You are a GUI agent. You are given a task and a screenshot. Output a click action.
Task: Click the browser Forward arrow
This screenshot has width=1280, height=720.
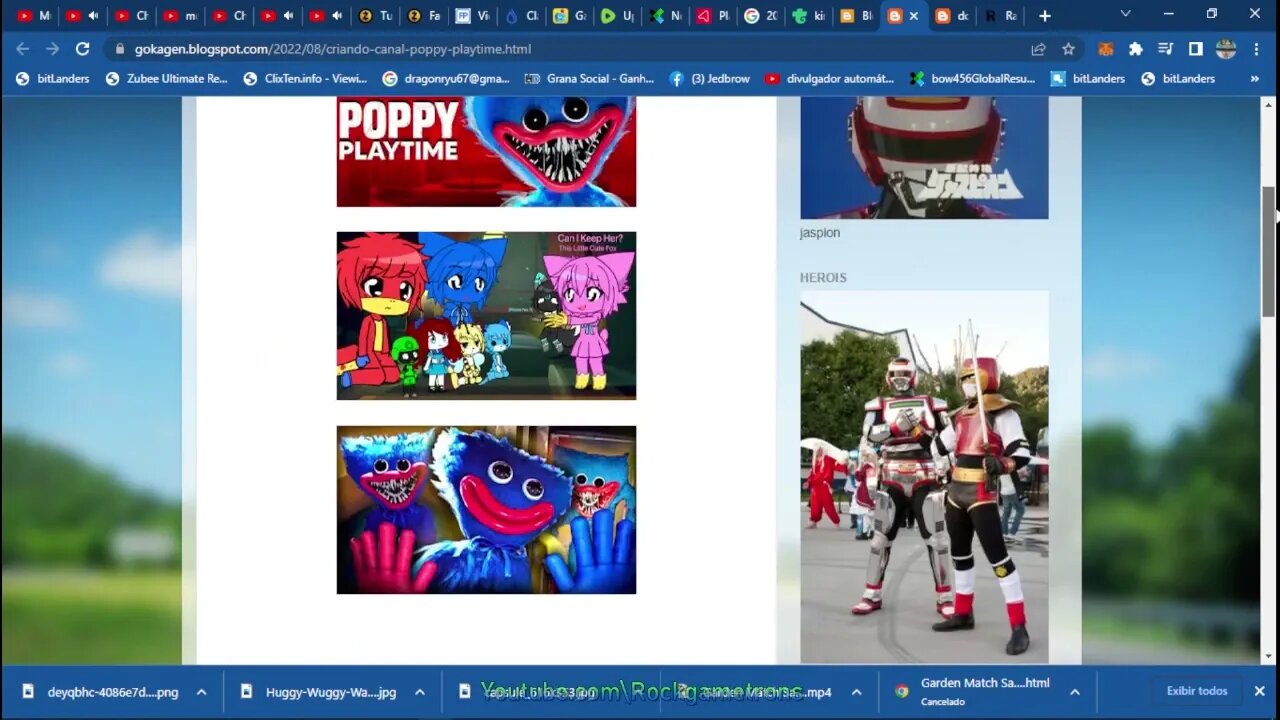coord(52,49)
